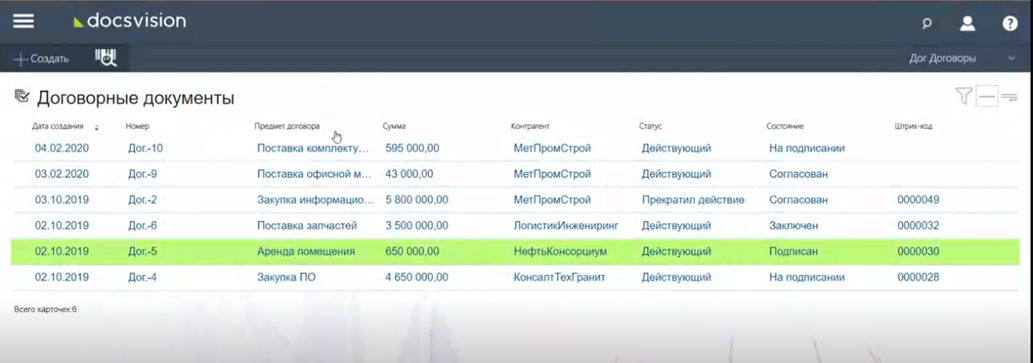Open contract Дог.-4

click(x=142, y=277)
